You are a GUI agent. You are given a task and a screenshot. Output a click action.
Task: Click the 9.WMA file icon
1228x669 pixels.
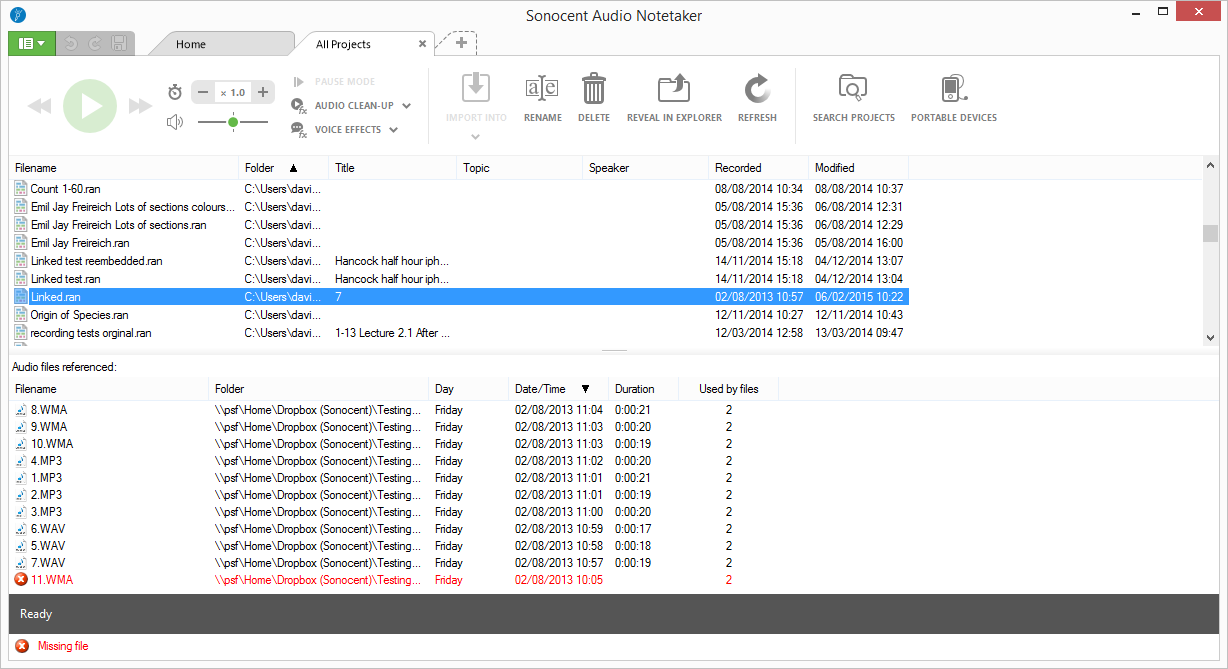[x=21, y=427]
